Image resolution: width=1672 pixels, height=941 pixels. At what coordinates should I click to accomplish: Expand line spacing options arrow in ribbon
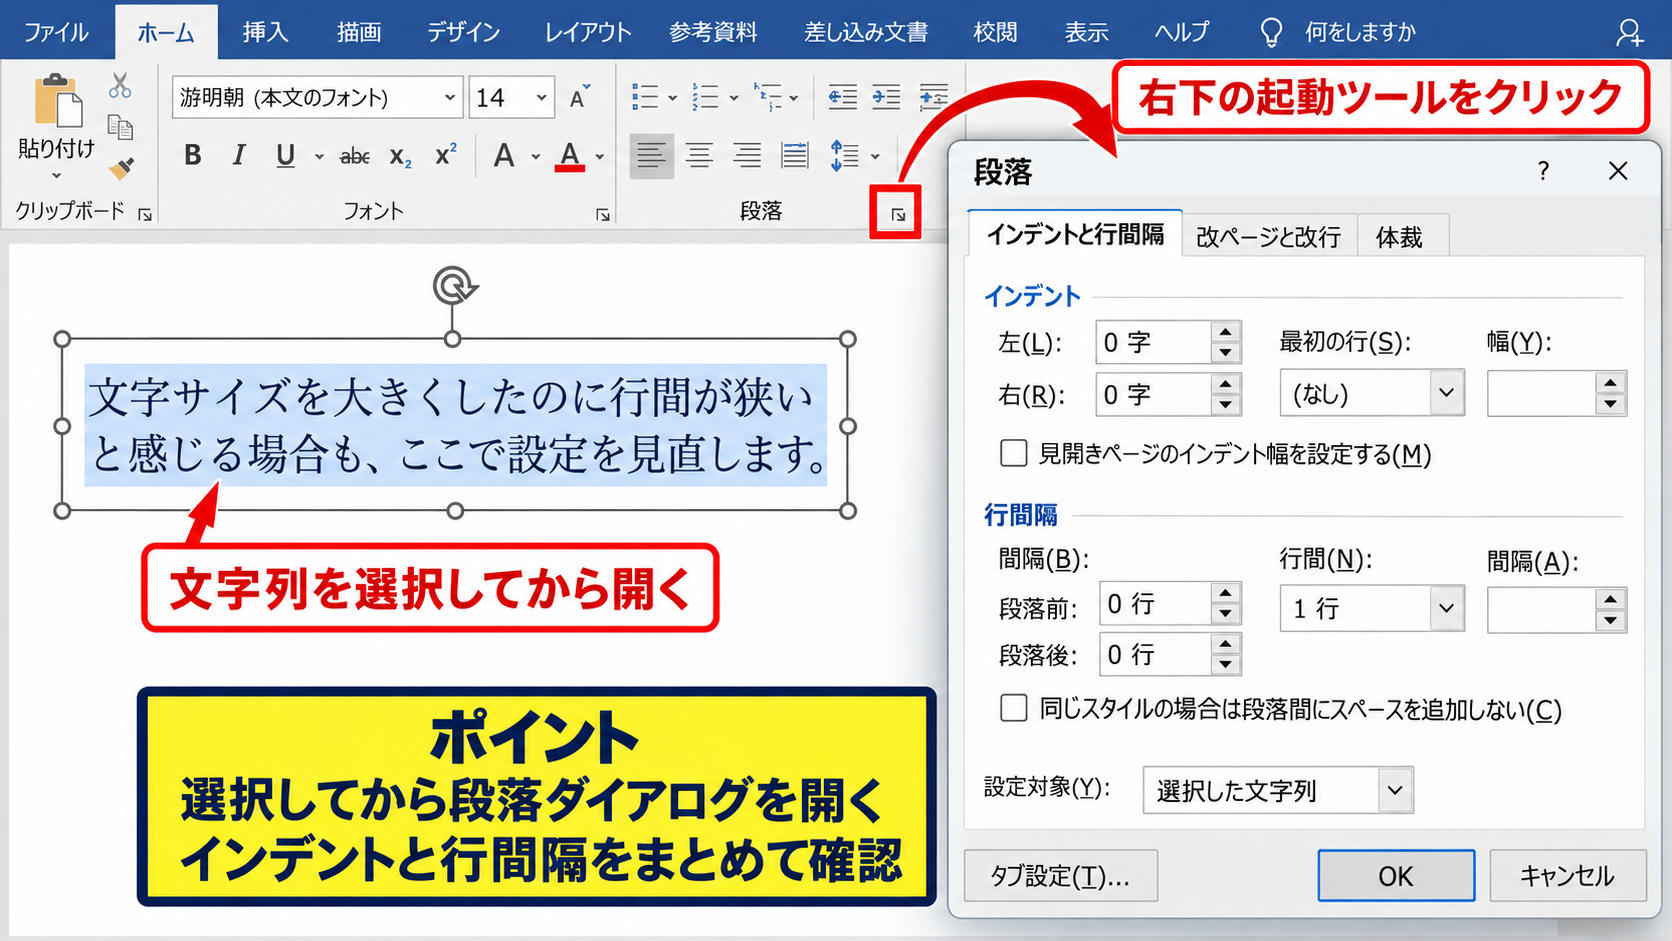coord(875,156)
